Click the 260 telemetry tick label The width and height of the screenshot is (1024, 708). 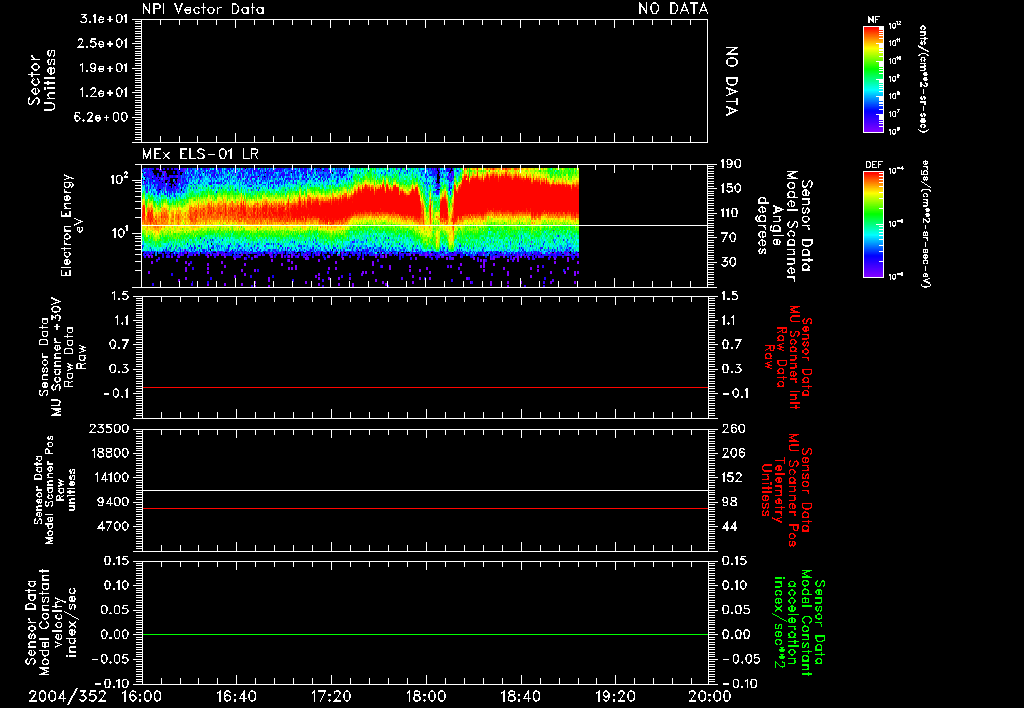click(x=733, y=428)
